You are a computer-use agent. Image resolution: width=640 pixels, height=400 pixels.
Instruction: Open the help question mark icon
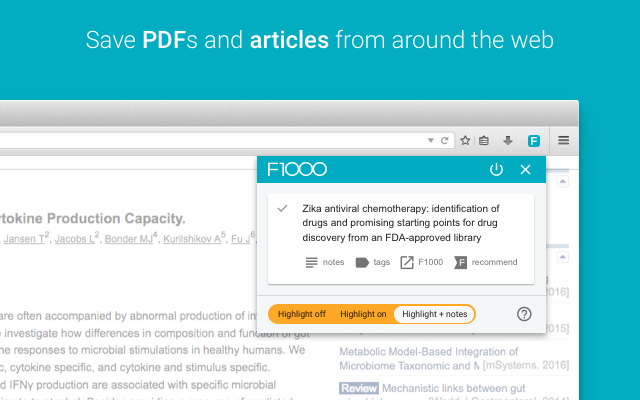coord(524,314)
